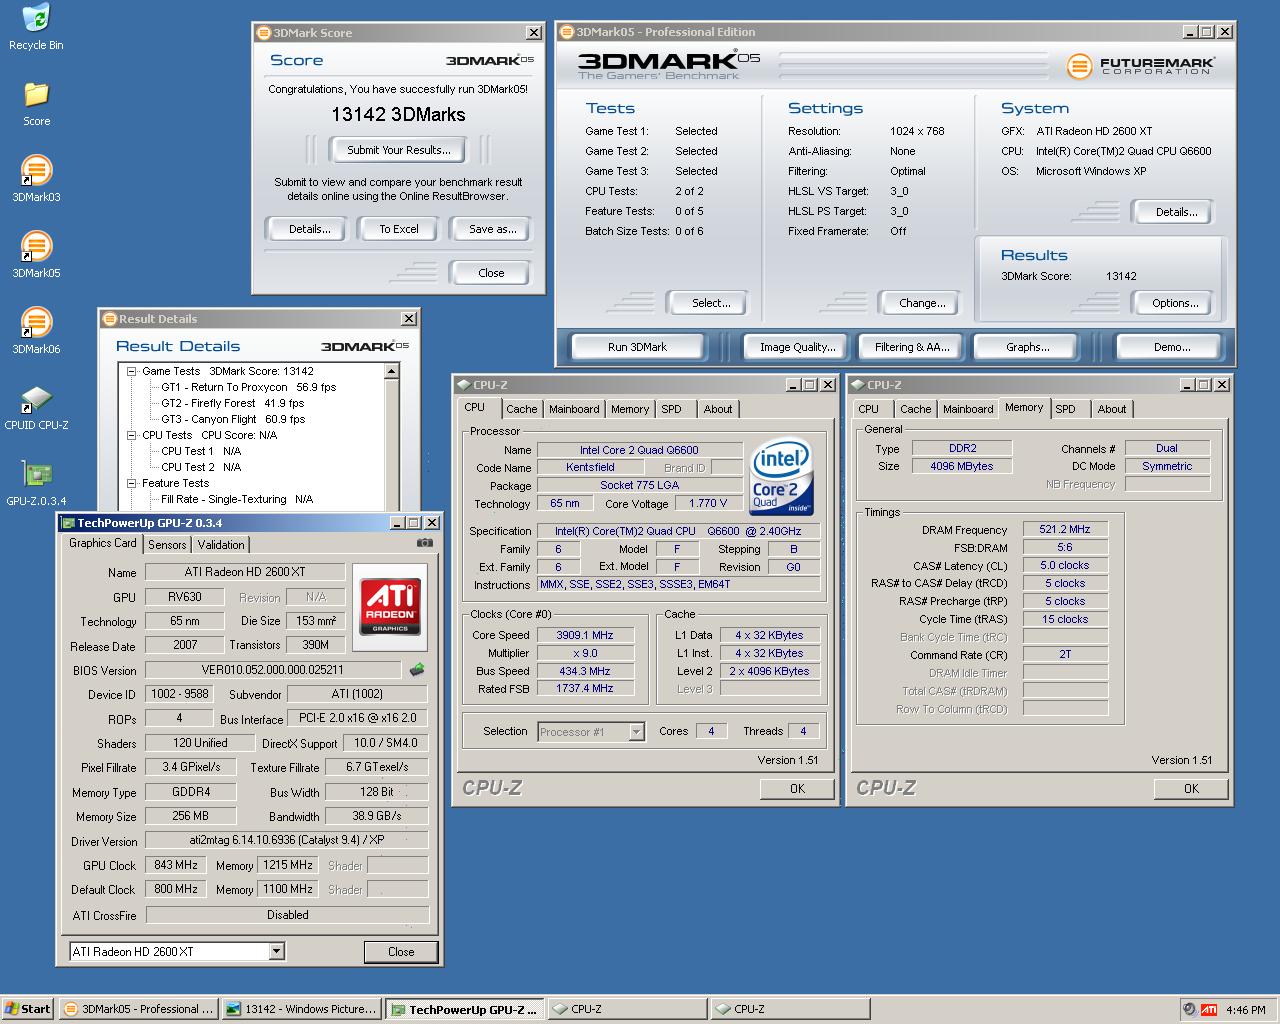Screen dimensions: 1280x1024
Task: Click the BIOS Version field in GPU-Z
Action: pos(273,670)
